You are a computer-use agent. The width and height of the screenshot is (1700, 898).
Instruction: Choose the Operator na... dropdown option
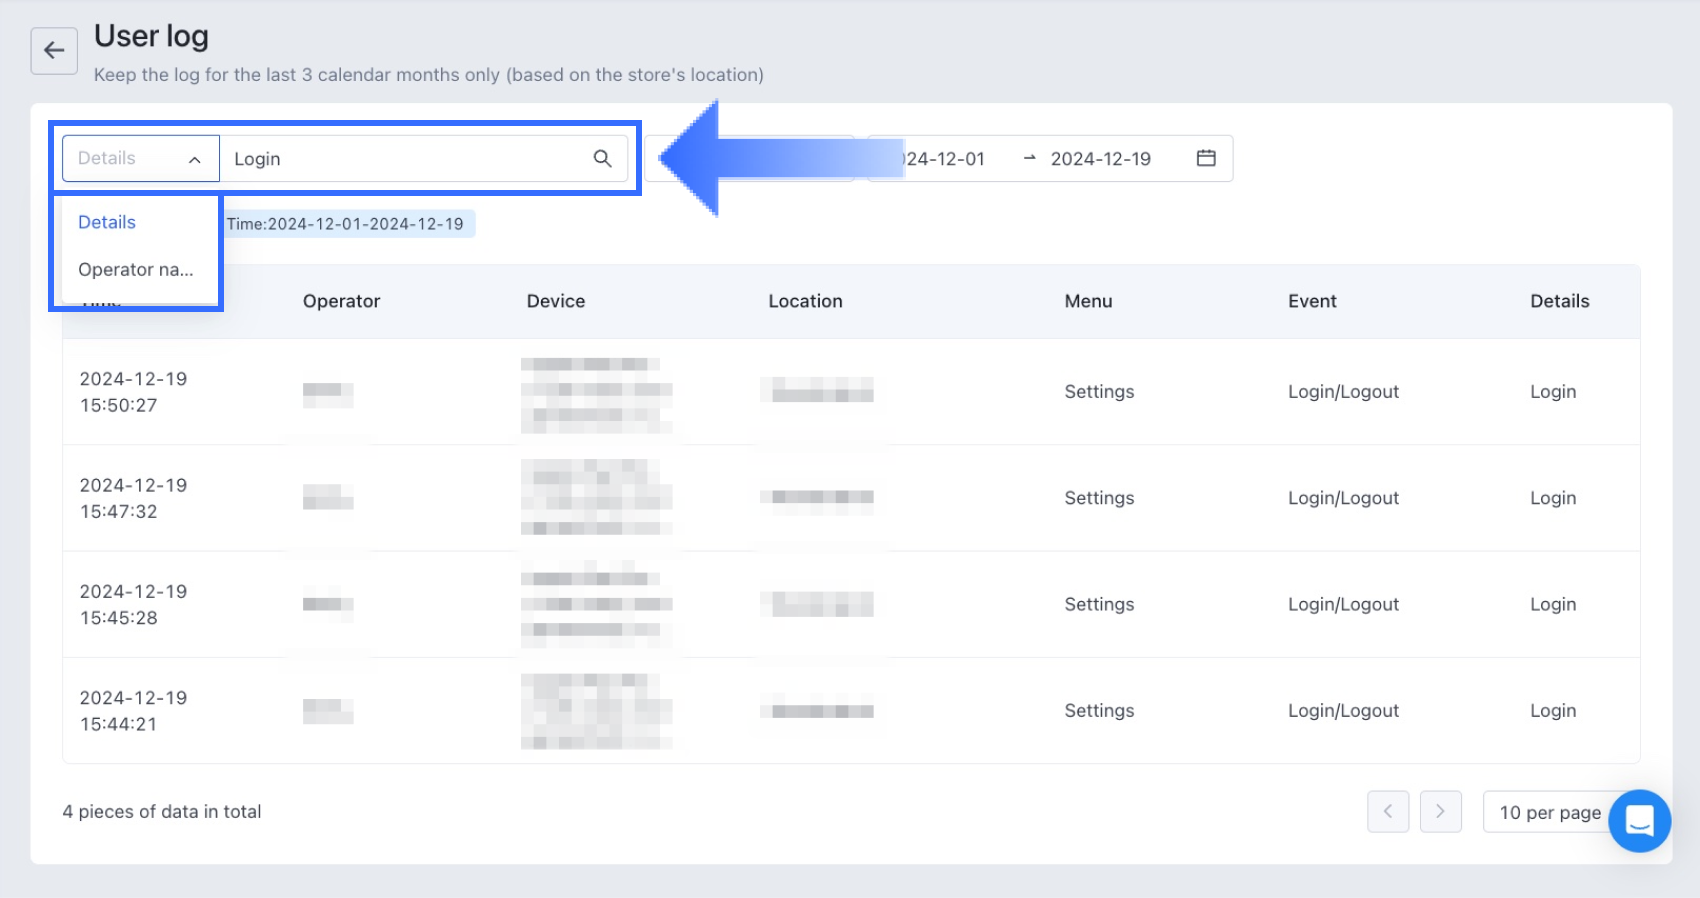135,269
